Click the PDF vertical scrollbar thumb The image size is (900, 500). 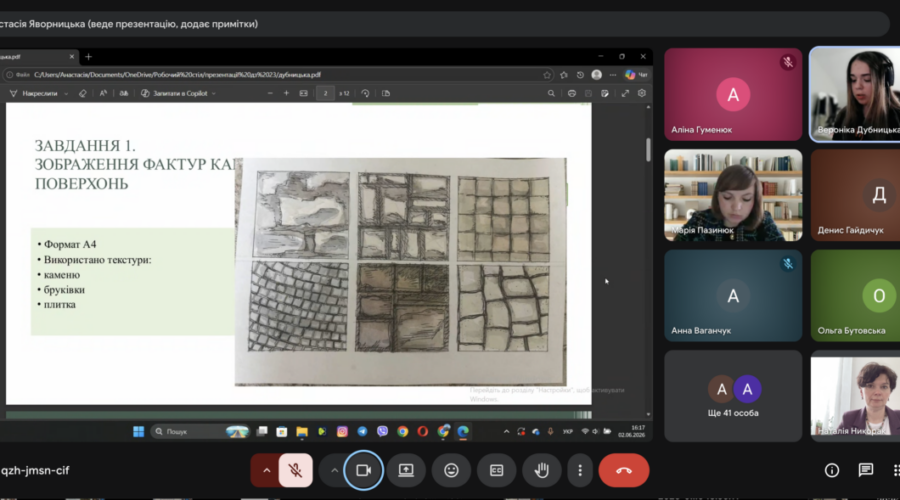coord(649,150)
